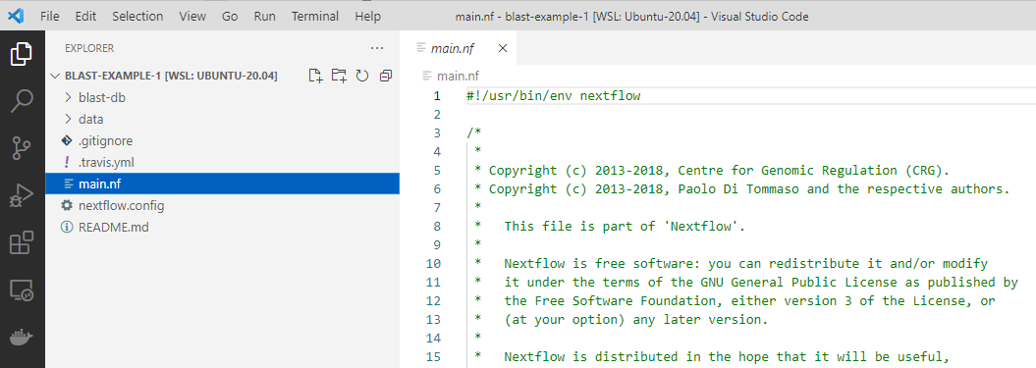
Task: Click the 'This file is part of' comment line
Action: (624, 227)
